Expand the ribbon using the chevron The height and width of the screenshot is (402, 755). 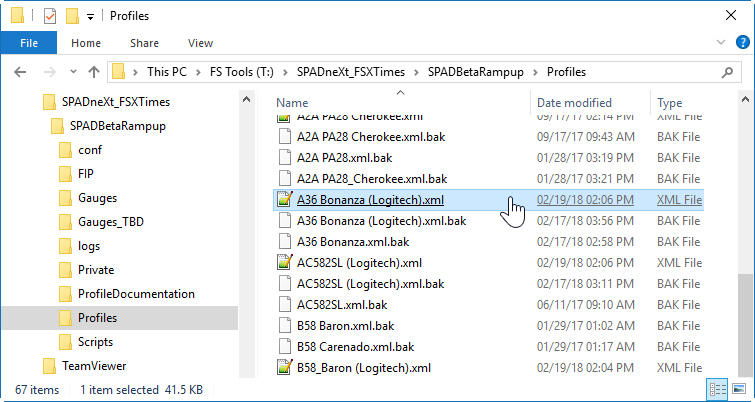(719, 43)
